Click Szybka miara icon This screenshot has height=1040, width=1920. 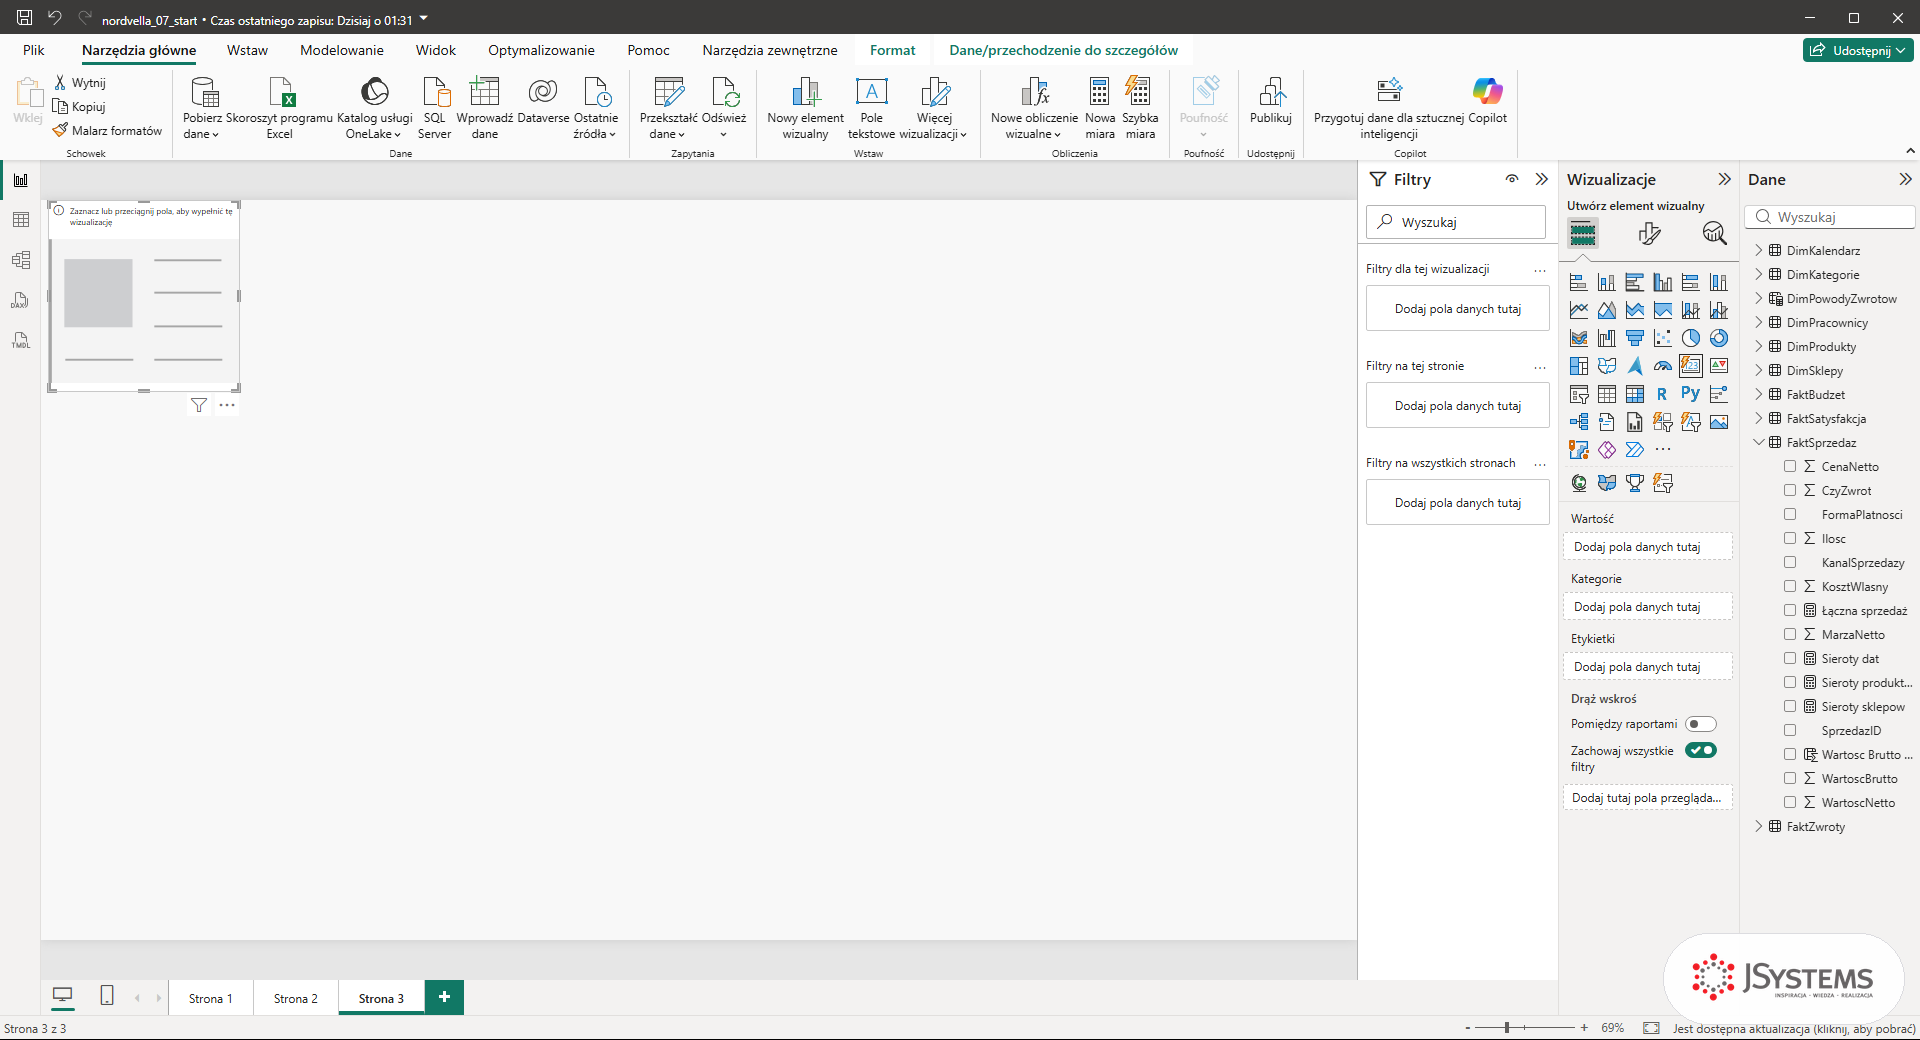point(1140,107)
